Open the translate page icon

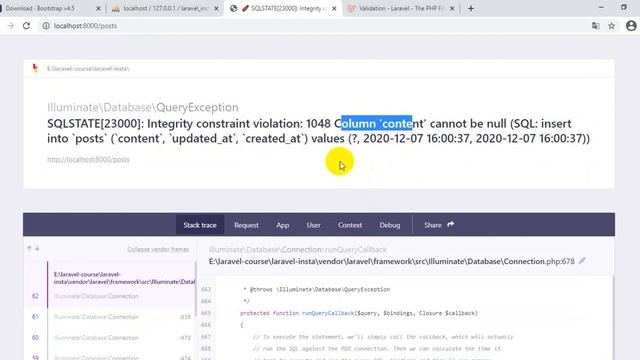point(596,26)
